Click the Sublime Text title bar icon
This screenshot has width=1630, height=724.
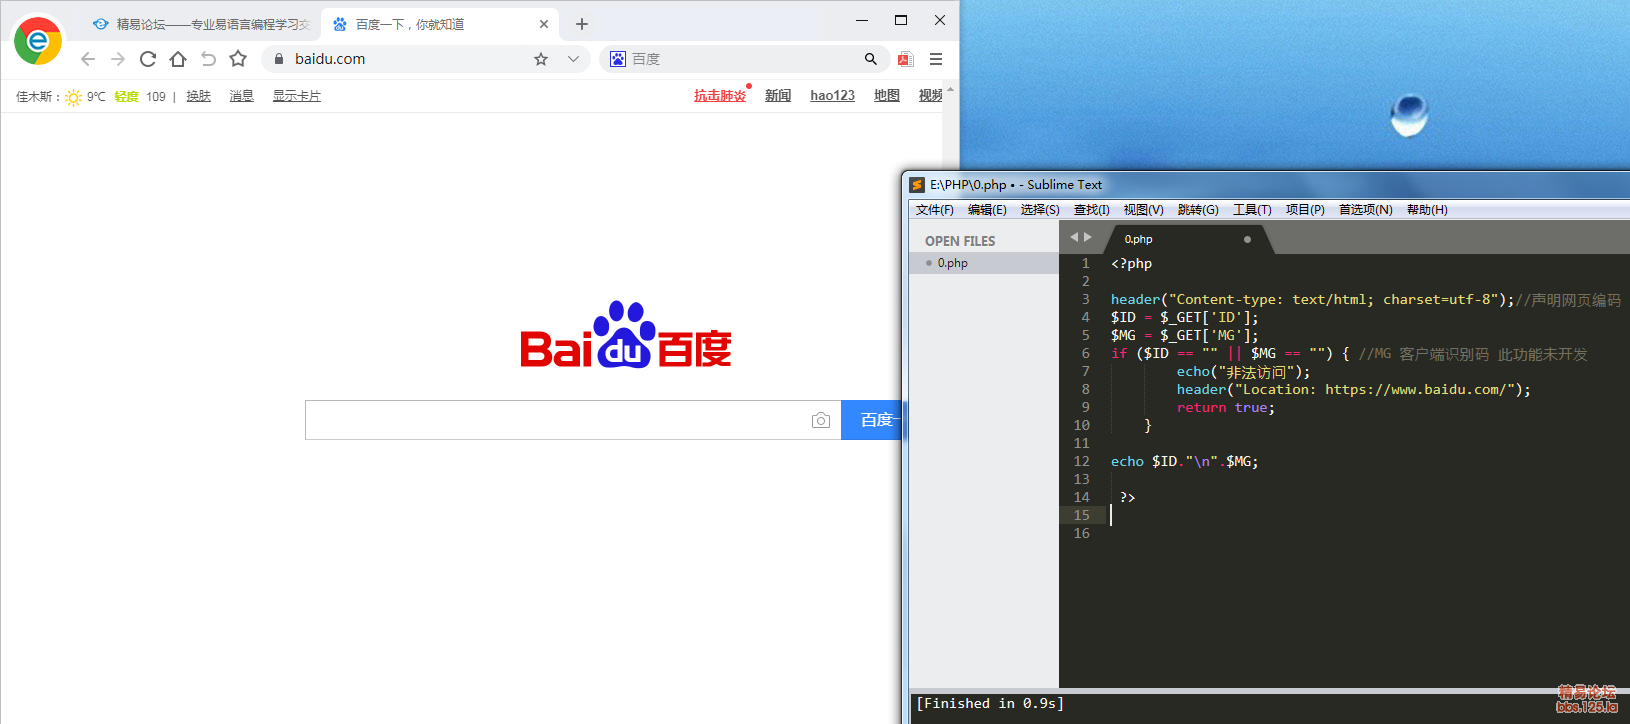917,185
